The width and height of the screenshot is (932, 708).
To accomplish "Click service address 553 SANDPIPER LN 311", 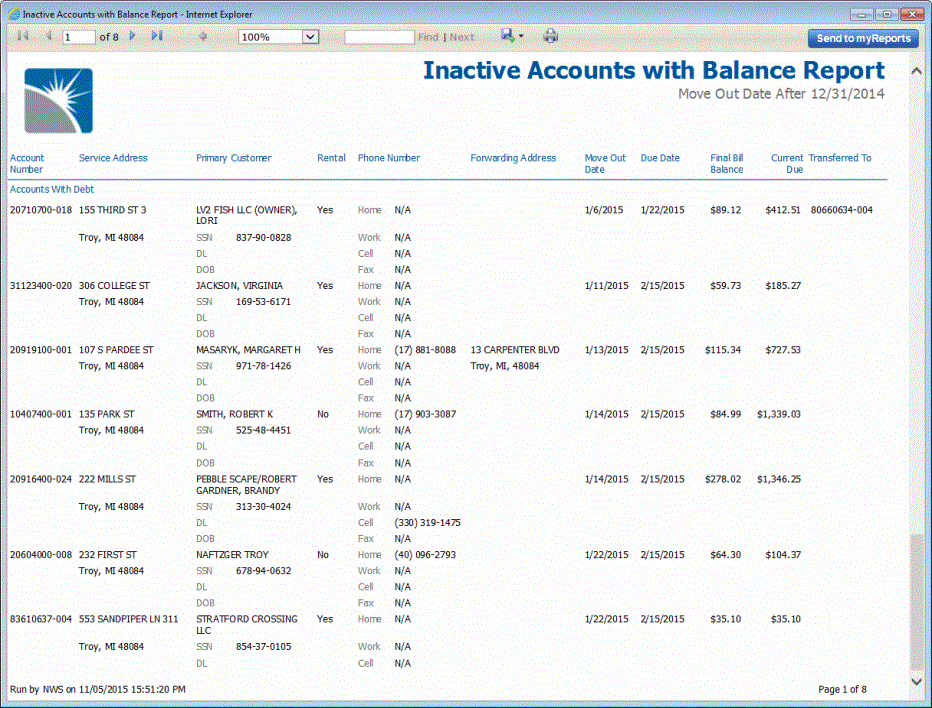I will coord(128,619).
